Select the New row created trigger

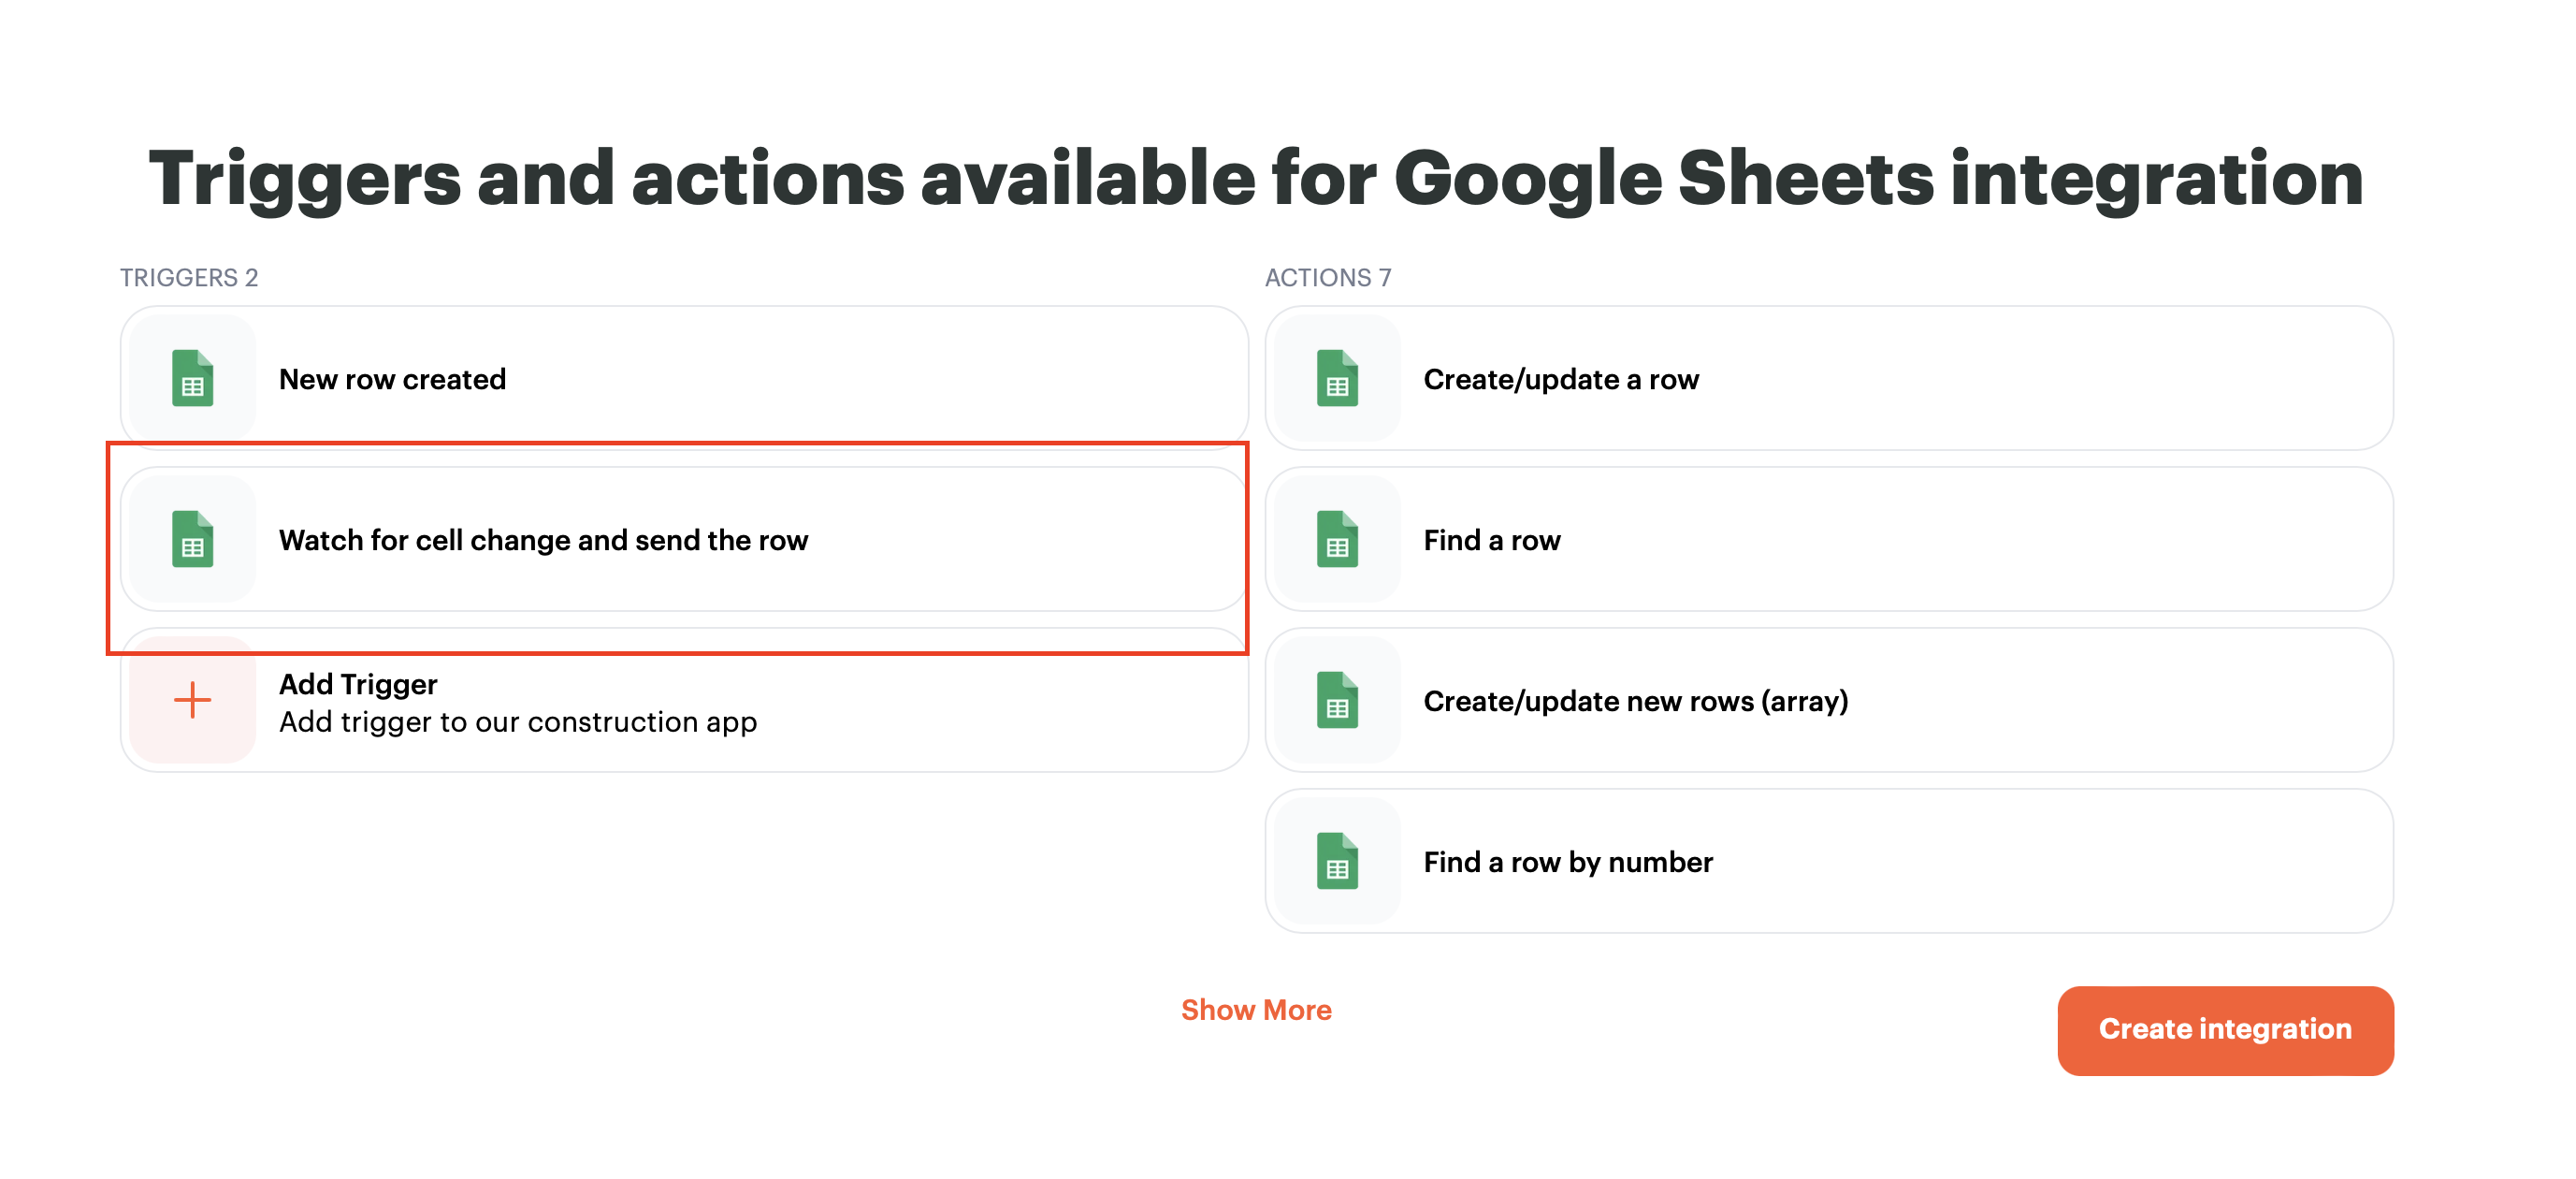(x=684, y=378)
